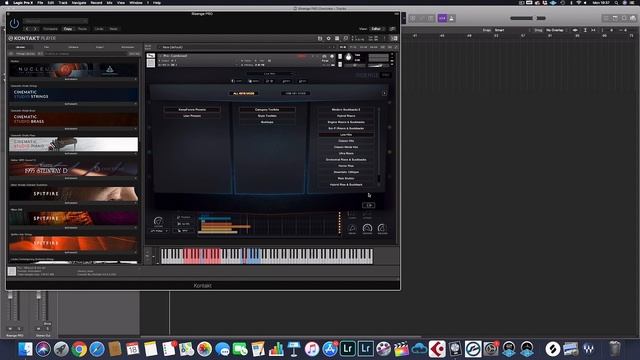The height and width of the screenshot is (360, 640).
Task: Open the Snap Smart dropdown in Logic
Action: (x=510, y=30)
